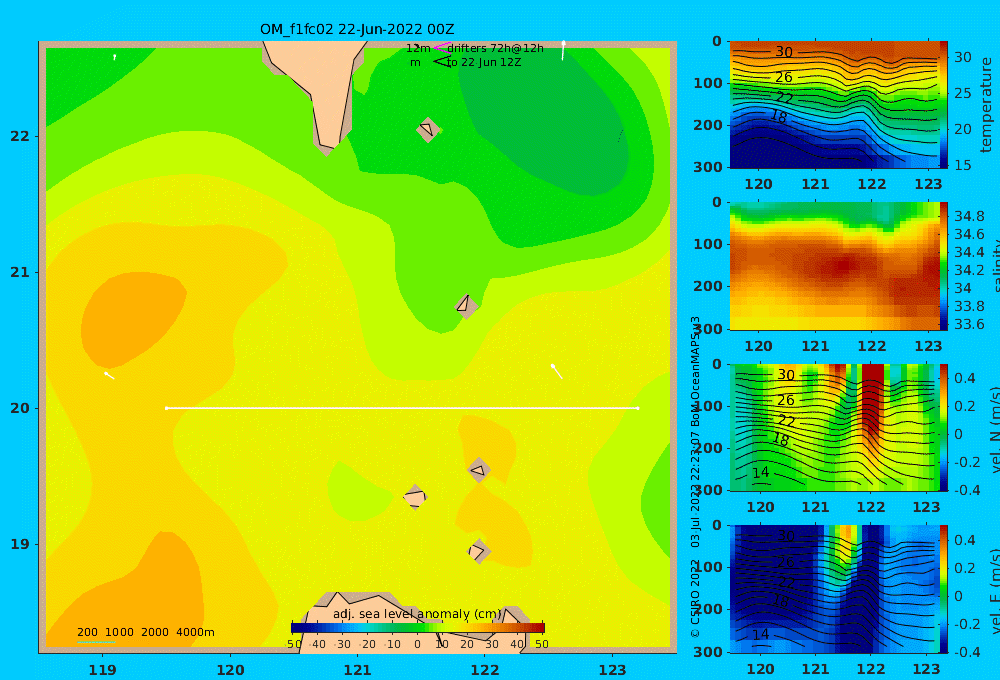This screenshot has height=680, width=1000.
Task: Click the island marker near 22N 121.5E
Action: point(428,129)
